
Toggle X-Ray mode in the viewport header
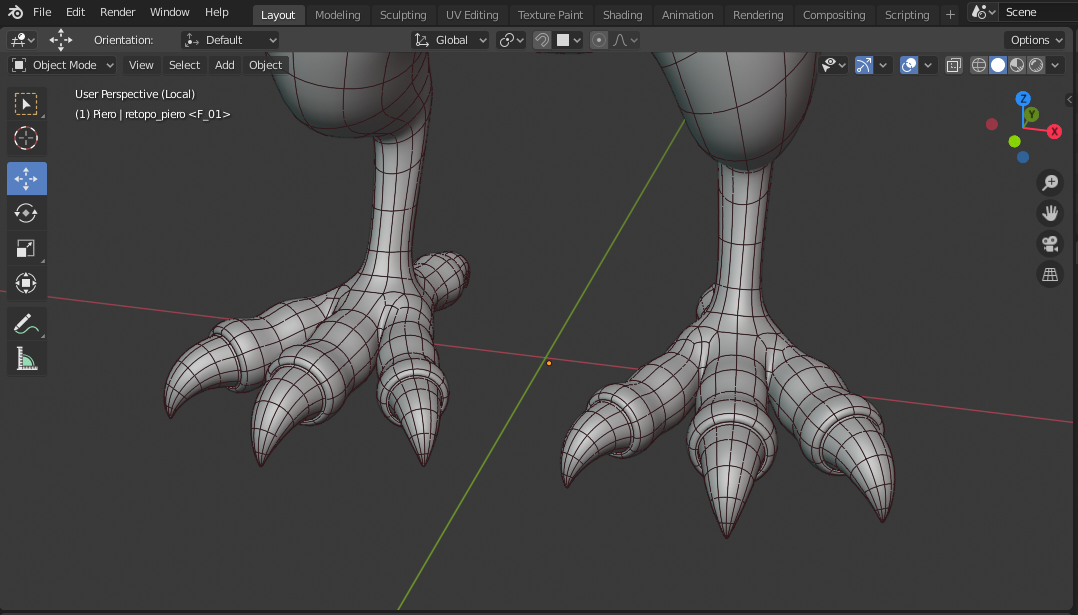coord(953,64)
